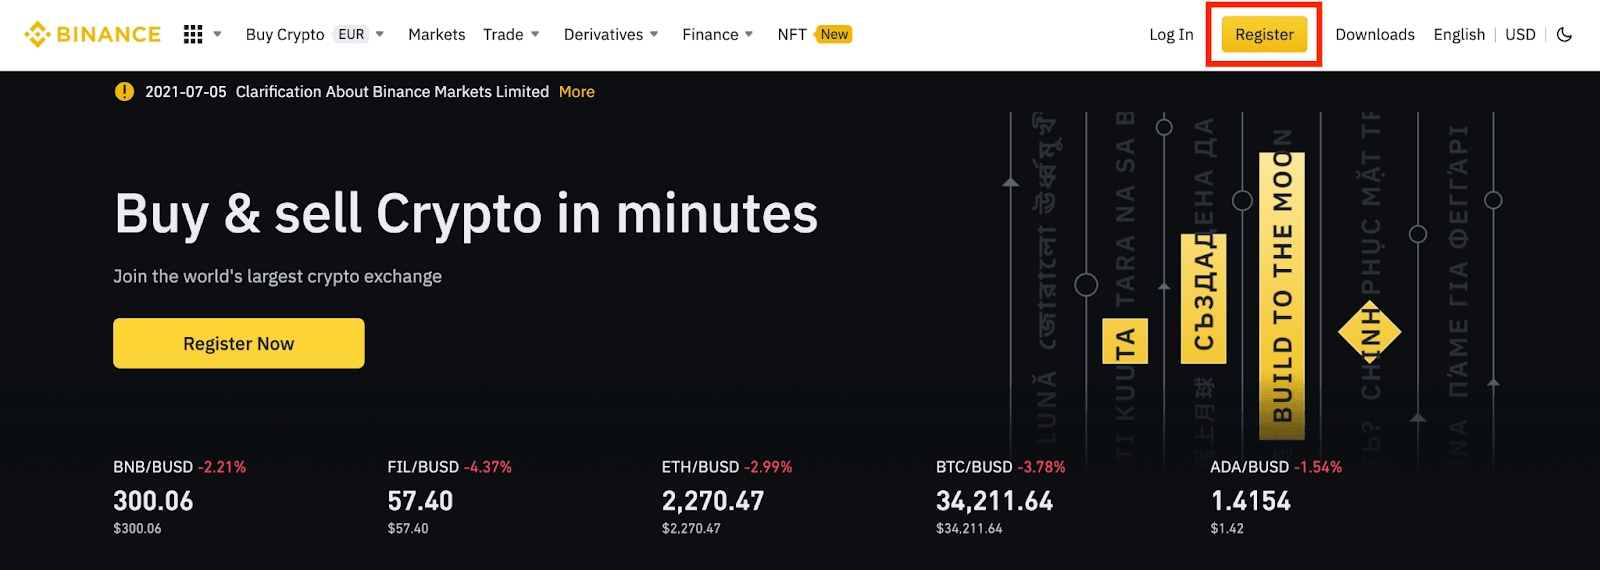Click the Binance logo
This screenshot has width=1600, height=570.
click(x=93, y=34)
